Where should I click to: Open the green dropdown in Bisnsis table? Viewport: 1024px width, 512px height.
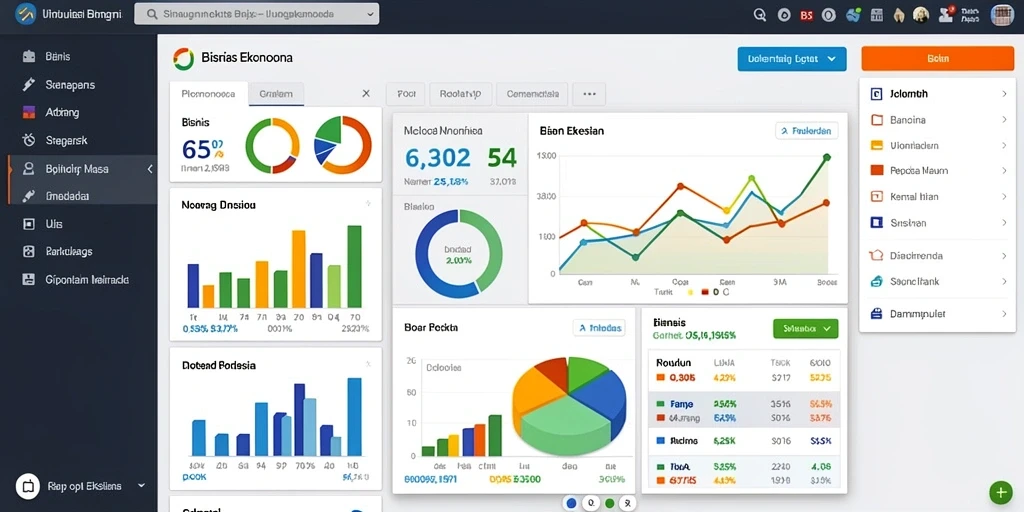805,328
